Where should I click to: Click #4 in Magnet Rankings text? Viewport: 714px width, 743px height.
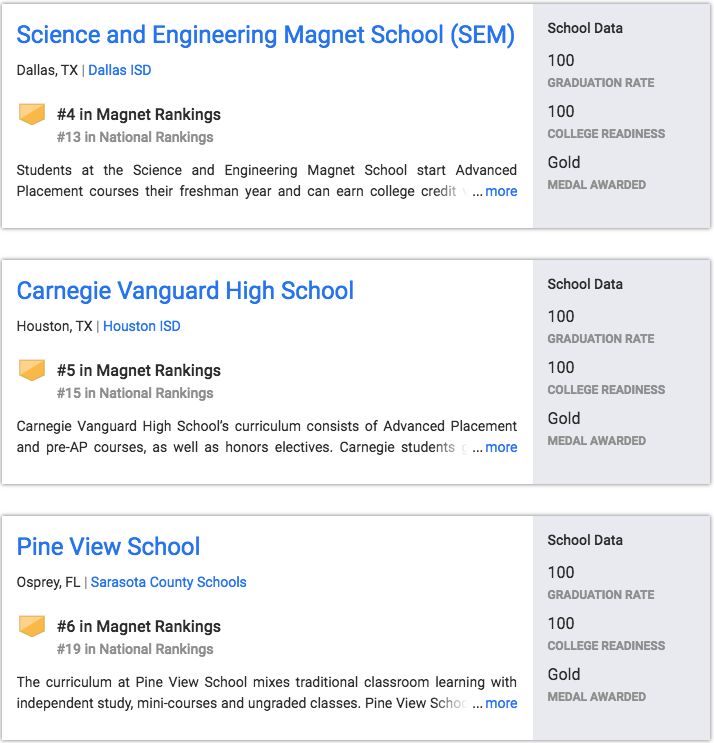(x=139, y=114)
